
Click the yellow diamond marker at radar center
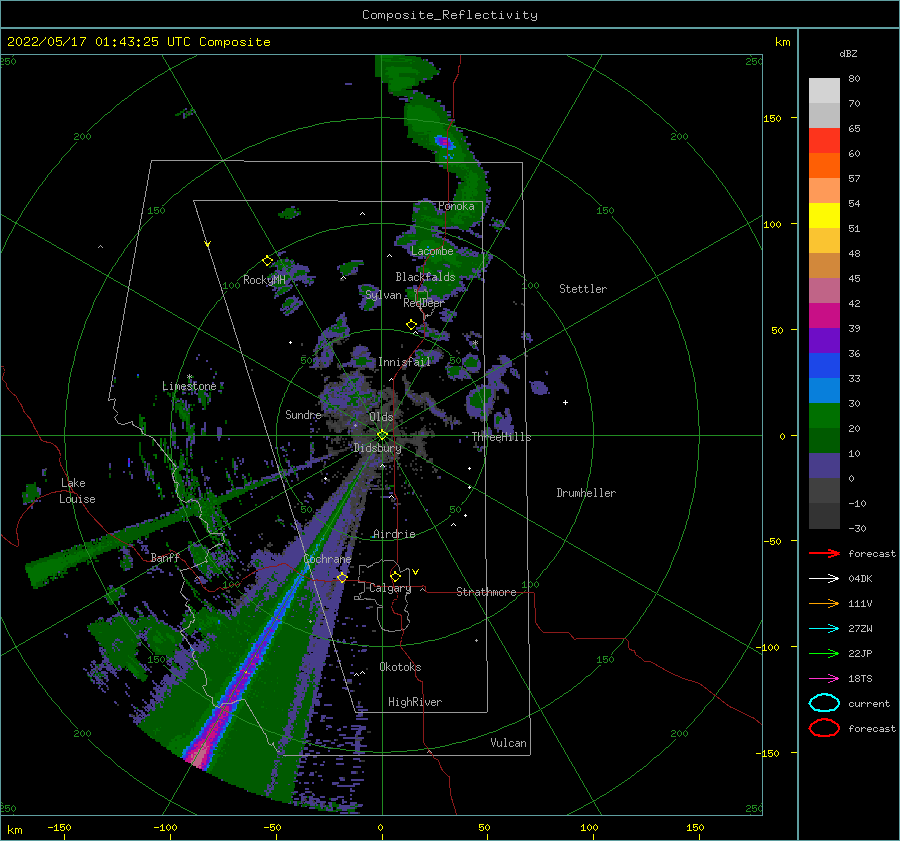pos(382,435)
